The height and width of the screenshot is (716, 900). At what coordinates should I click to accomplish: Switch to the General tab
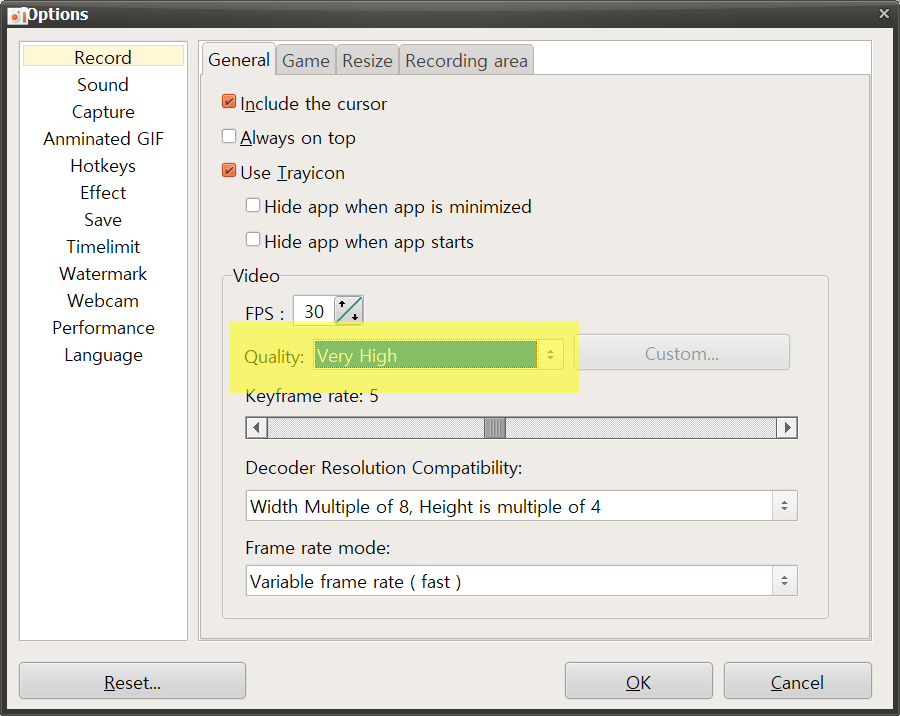[x=239, y=60]
